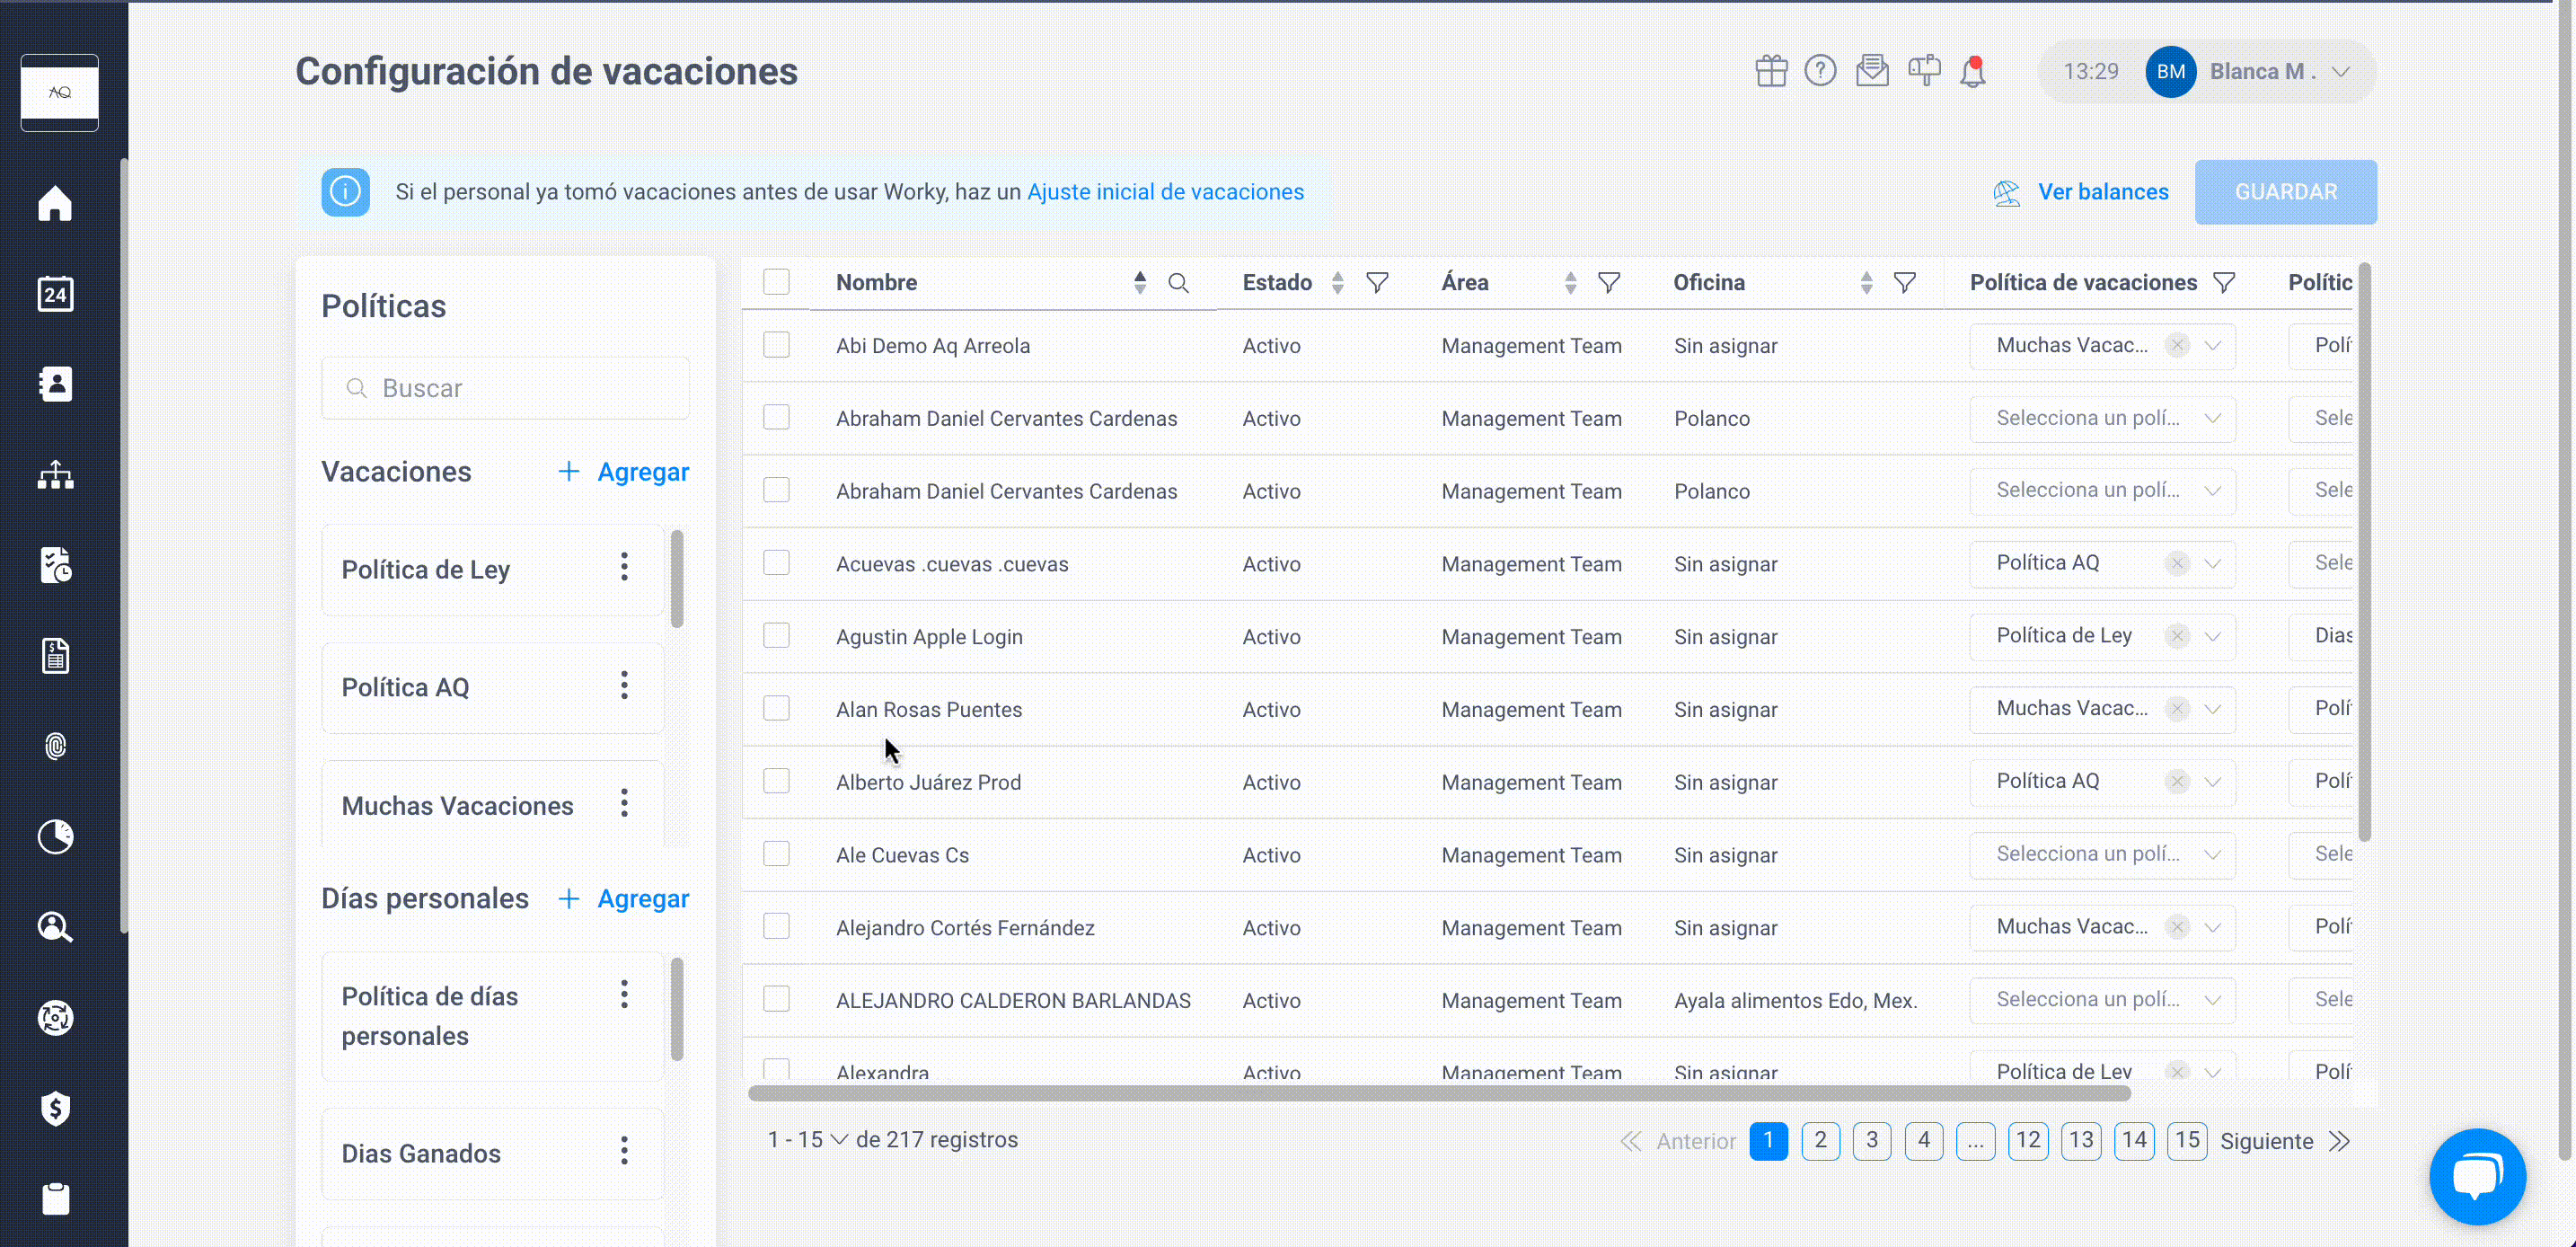Select checkbox for Ale Cuevas Cs
The height and width of the screenshot is (1247, 2576).
coord(776,854)
